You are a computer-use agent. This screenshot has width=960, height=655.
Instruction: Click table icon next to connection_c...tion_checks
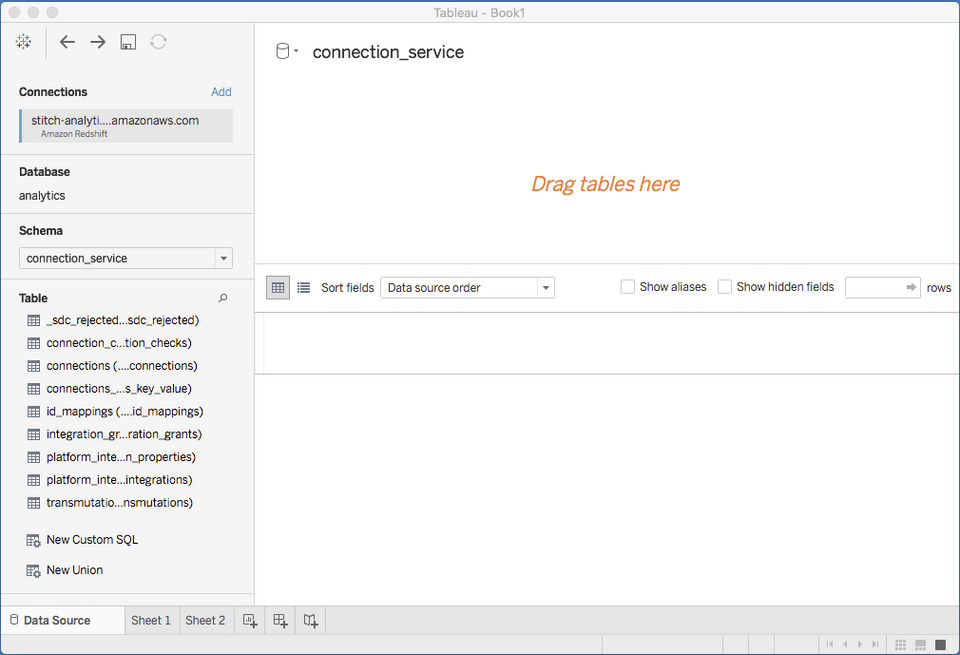pyautogui.click(x=34, y=343)
